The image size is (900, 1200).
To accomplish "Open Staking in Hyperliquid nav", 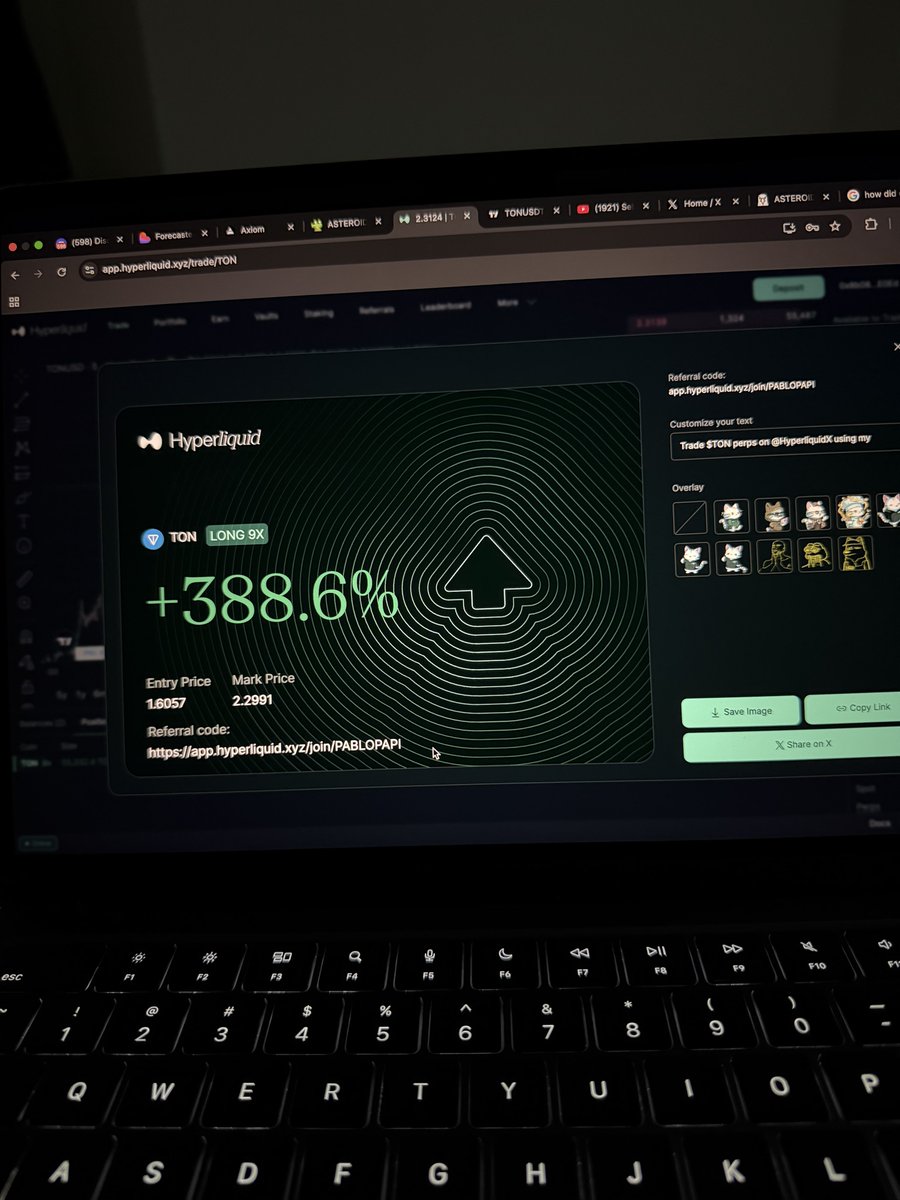I will [x=318, y=313].
